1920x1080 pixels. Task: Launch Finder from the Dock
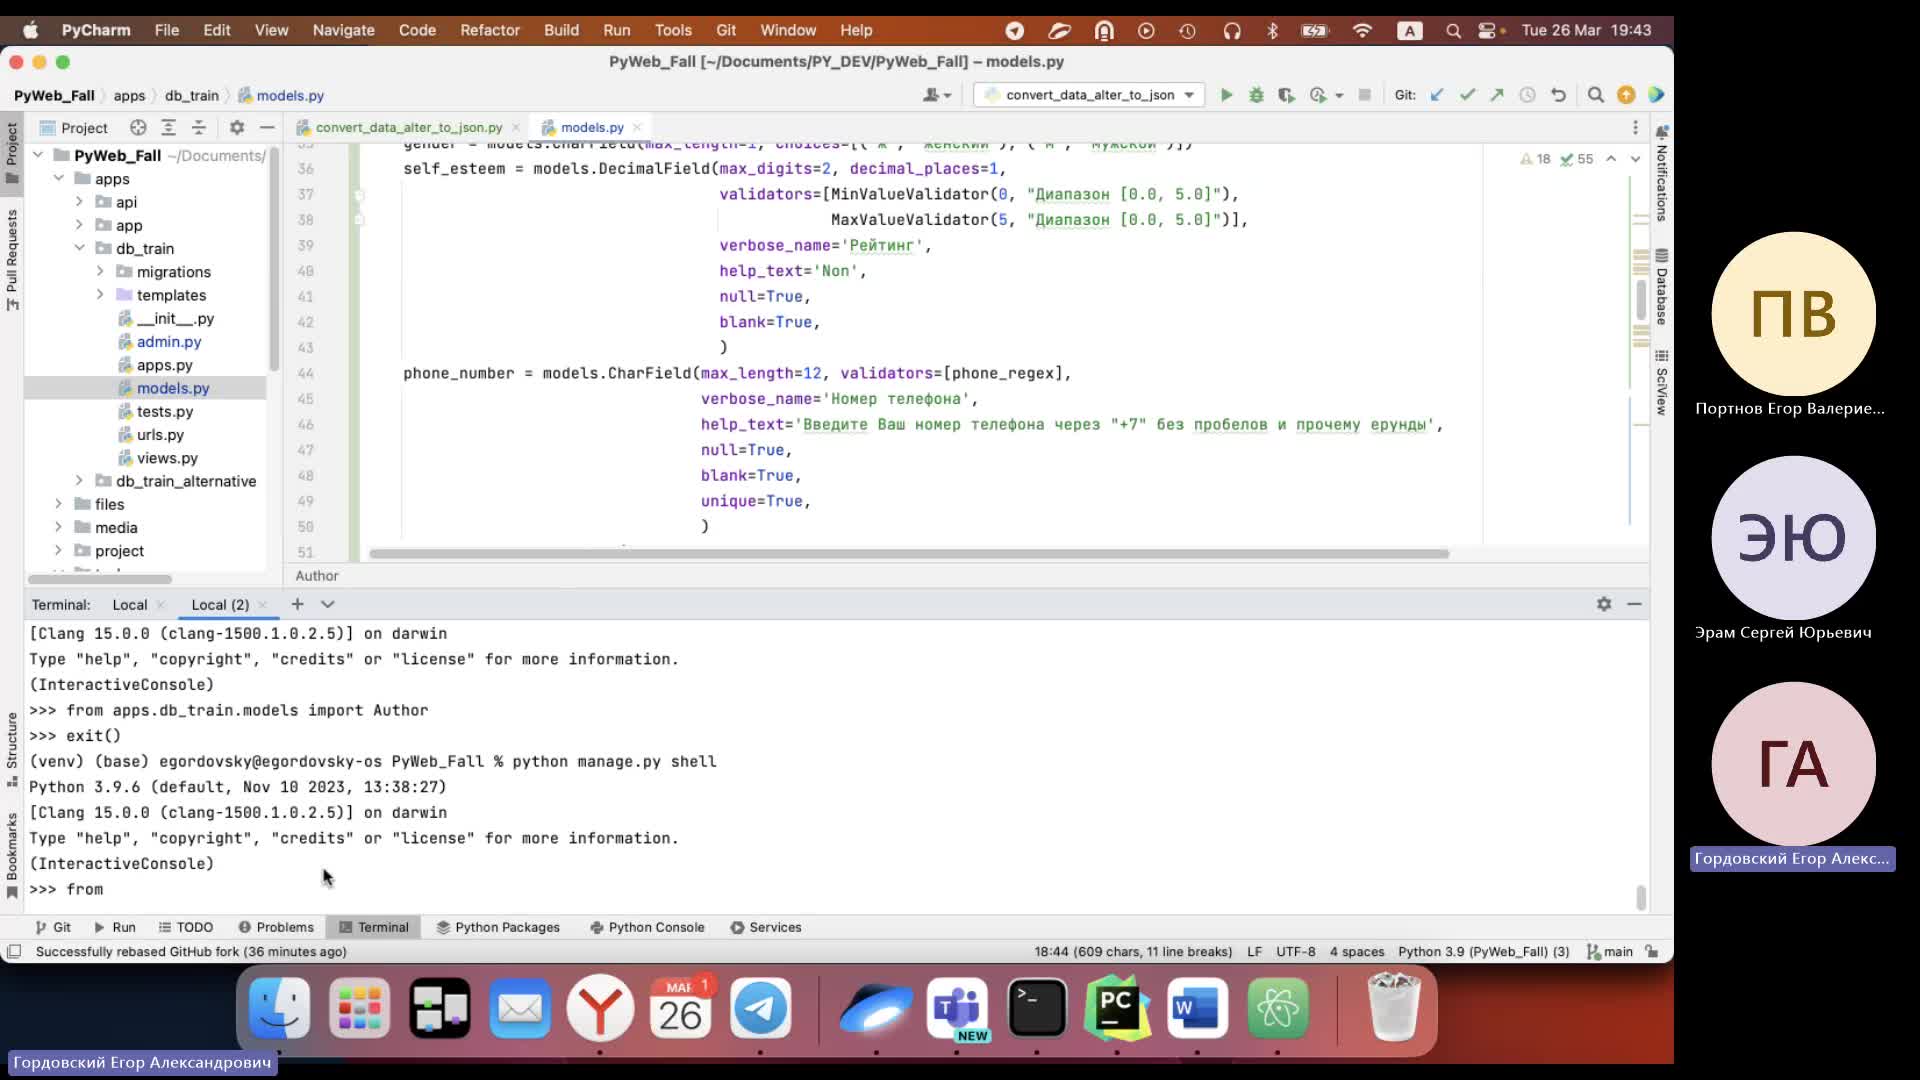click(x=279, y=1008)
